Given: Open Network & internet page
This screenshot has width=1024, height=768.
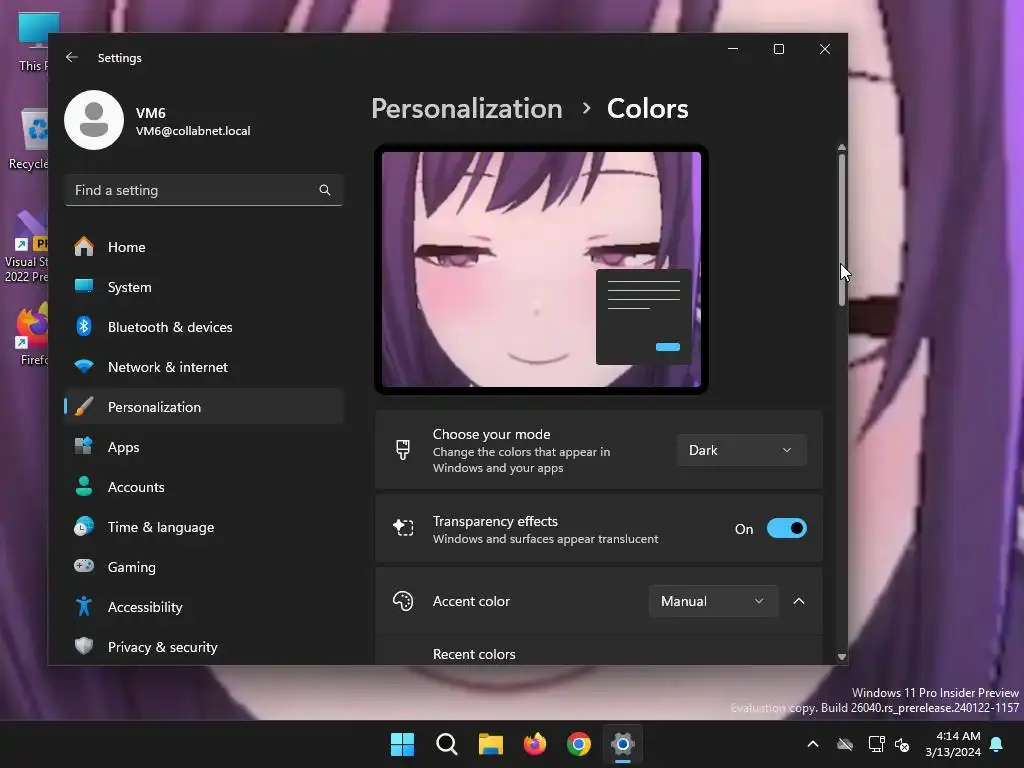Looking at the screenshot, I should click(x=204, y=366).
